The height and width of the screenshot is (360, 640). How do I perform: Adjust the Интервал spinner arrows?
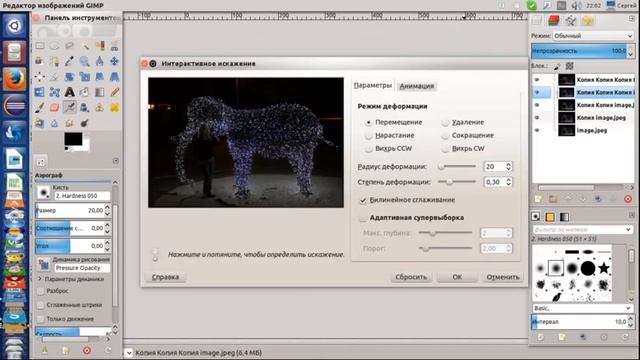click(631, 322)
